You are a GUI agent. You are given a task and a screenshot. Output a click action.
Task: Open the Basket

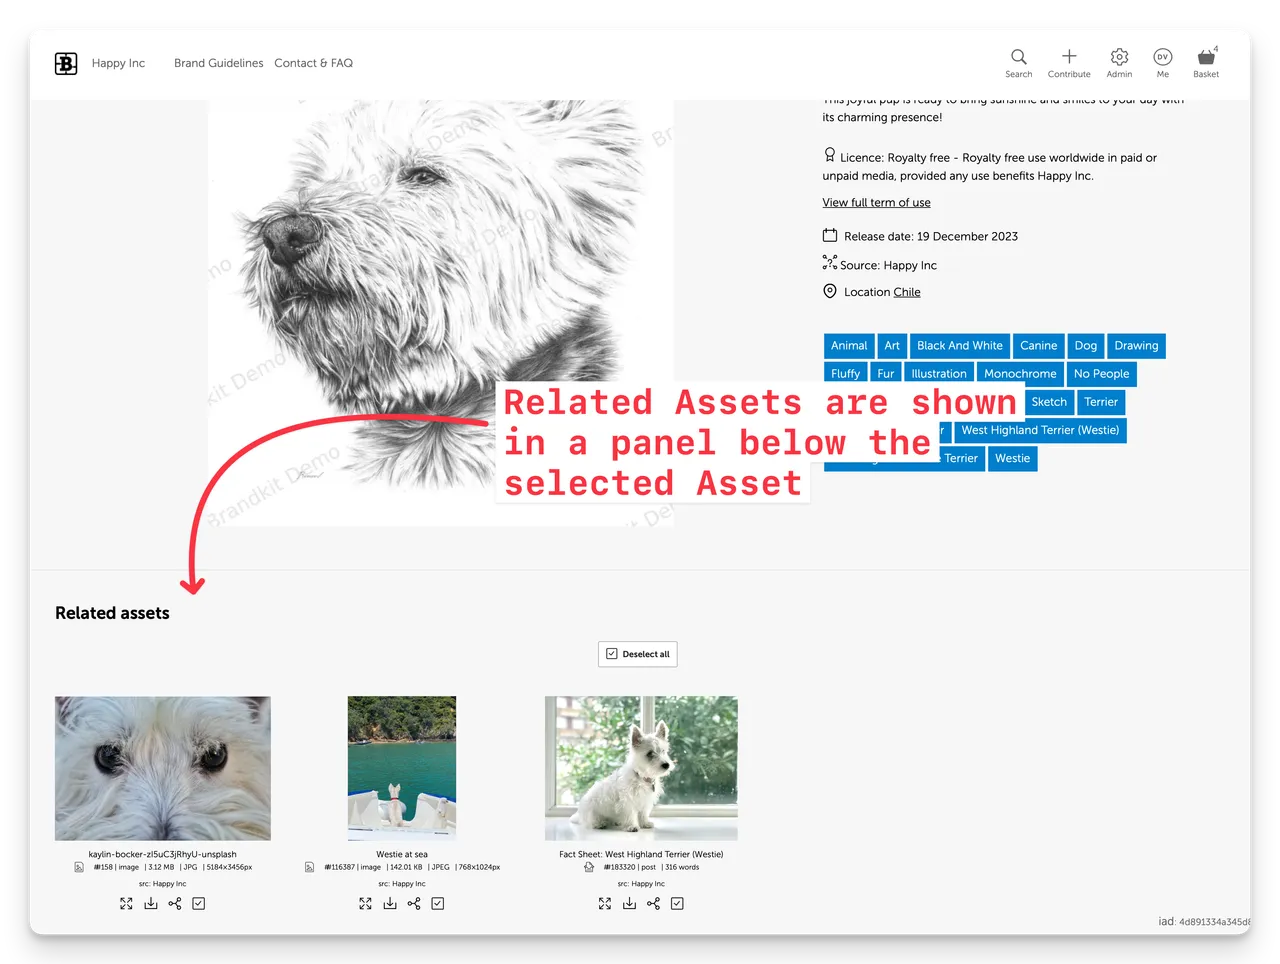click(x=1206, y=63)
